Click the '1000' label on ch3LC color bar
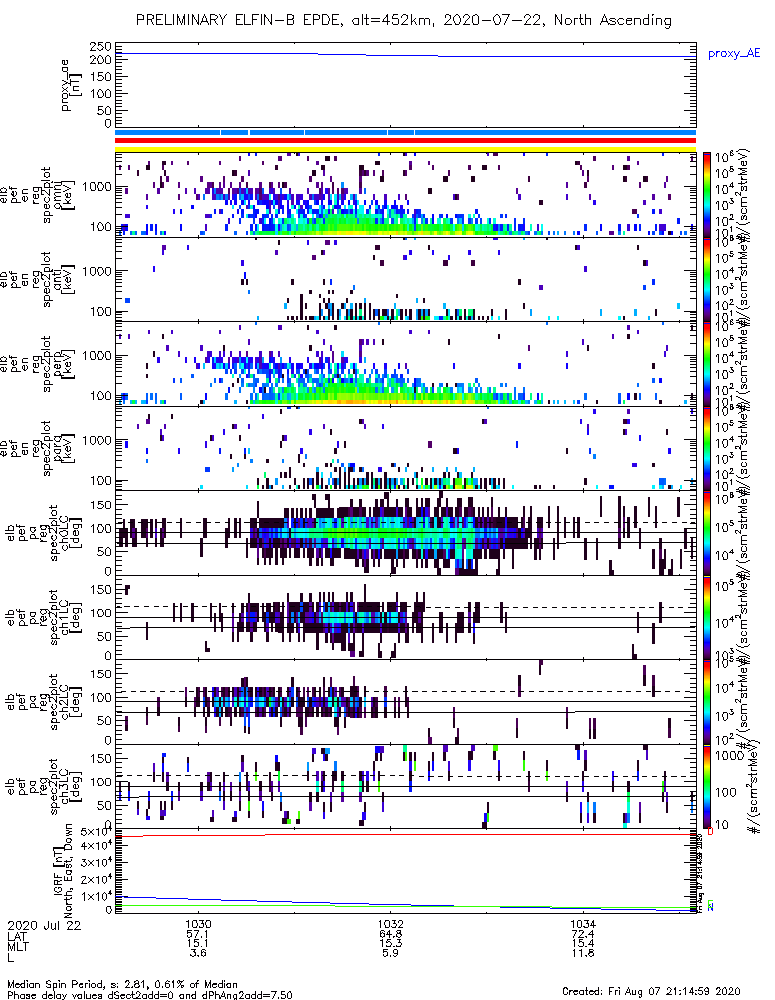This screenshot has width=775, height=1000. click(x=727, y=755)
